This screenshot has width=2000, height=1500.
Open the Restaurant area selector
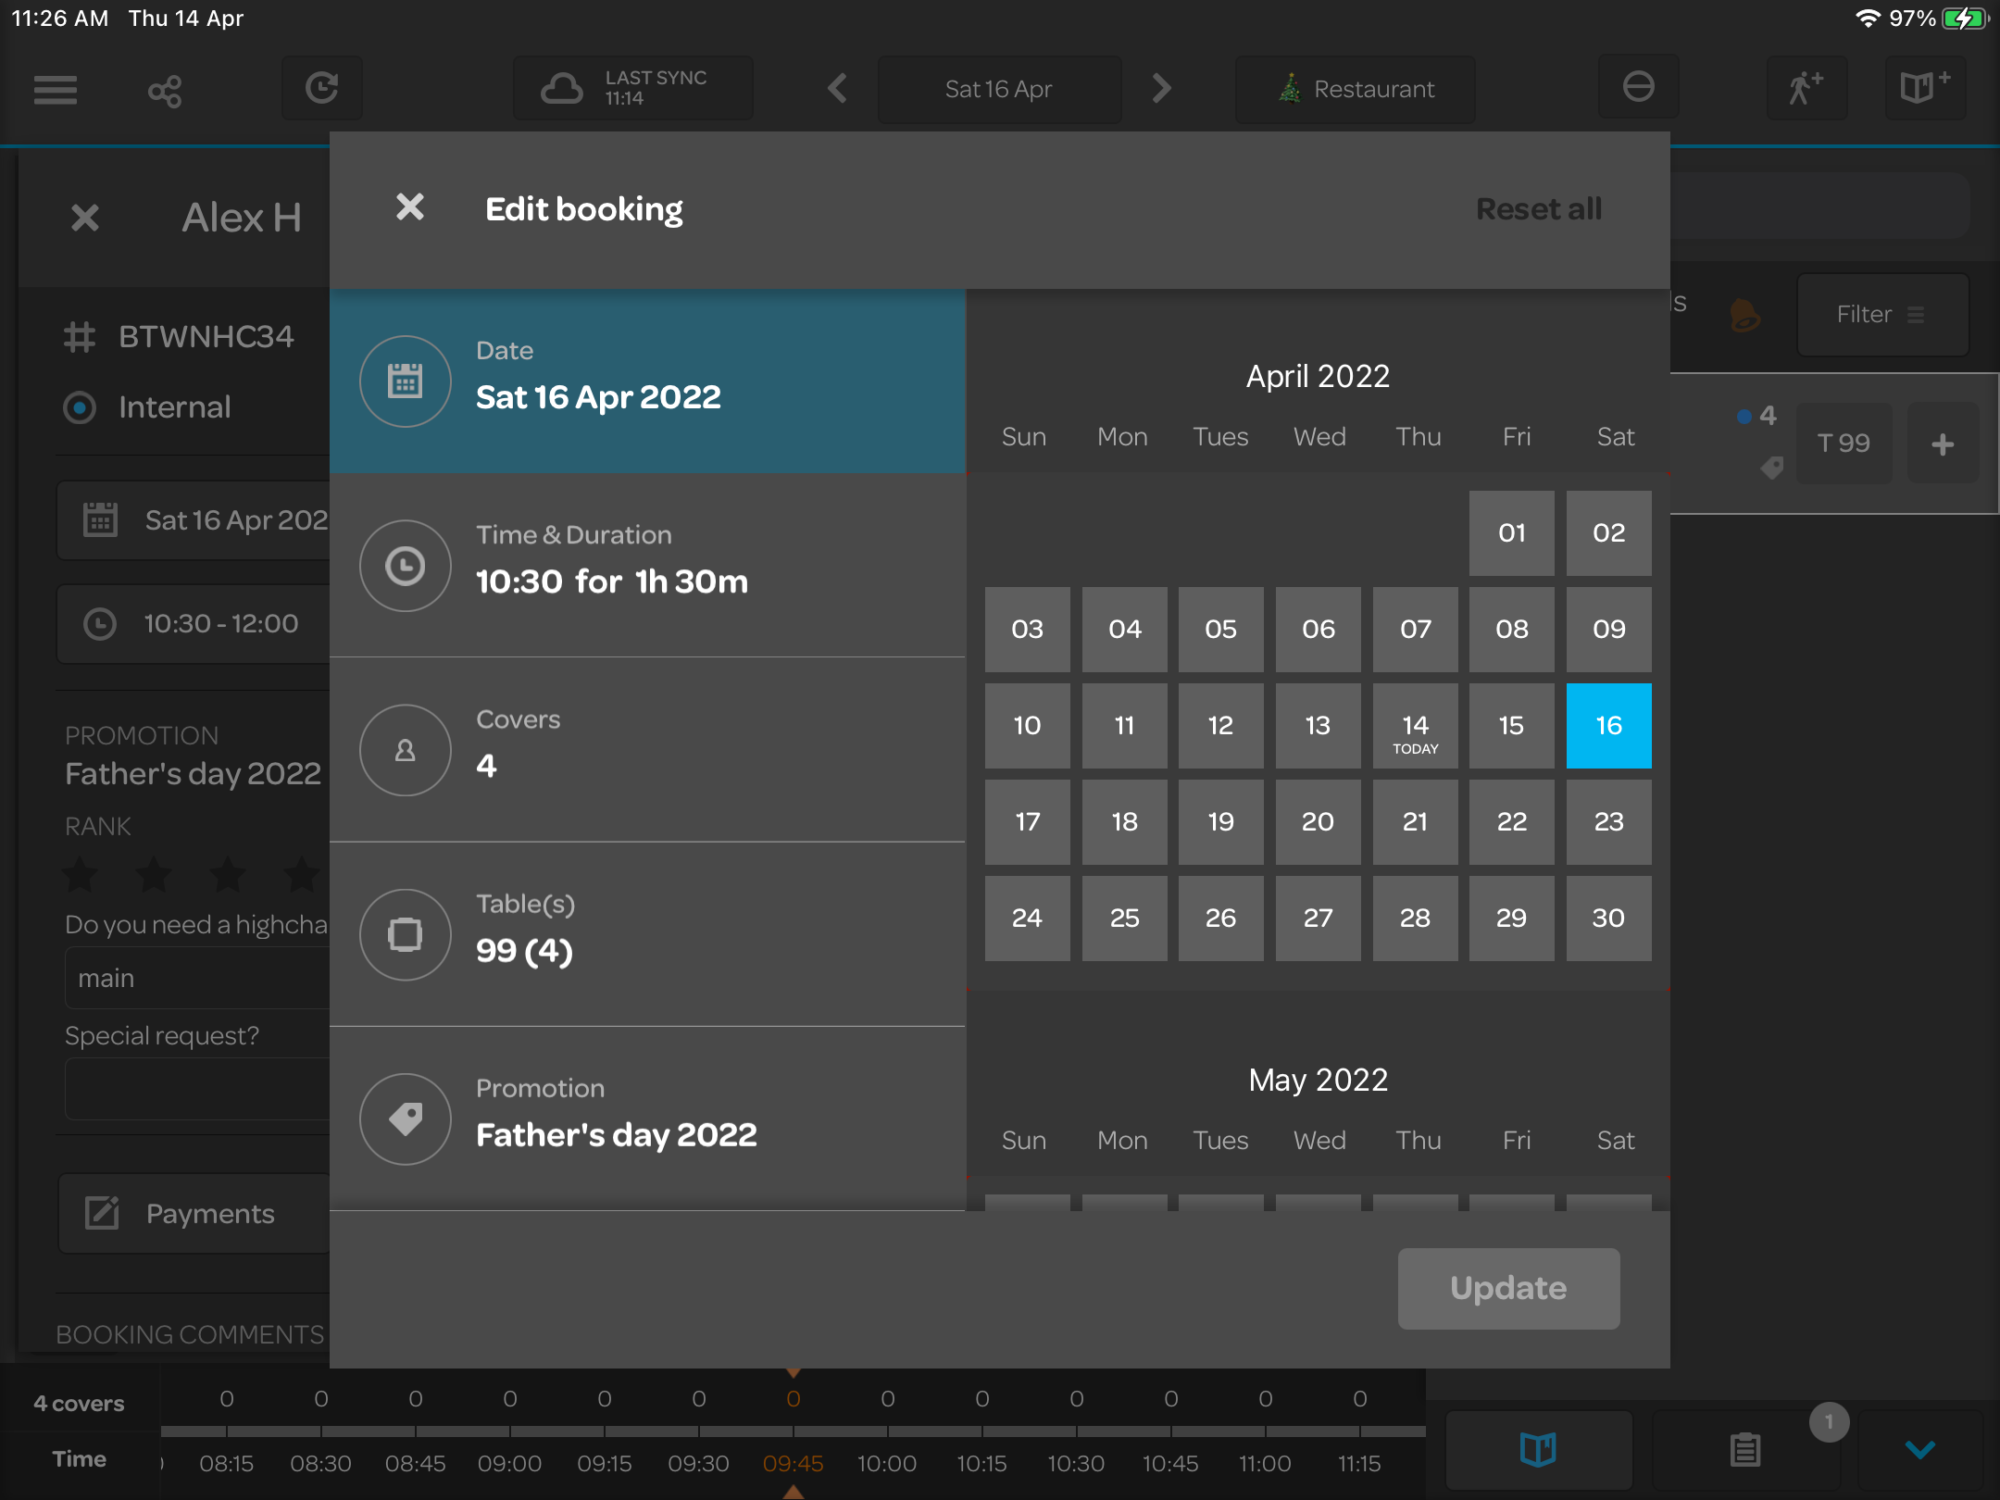(x=1355, y=89)
